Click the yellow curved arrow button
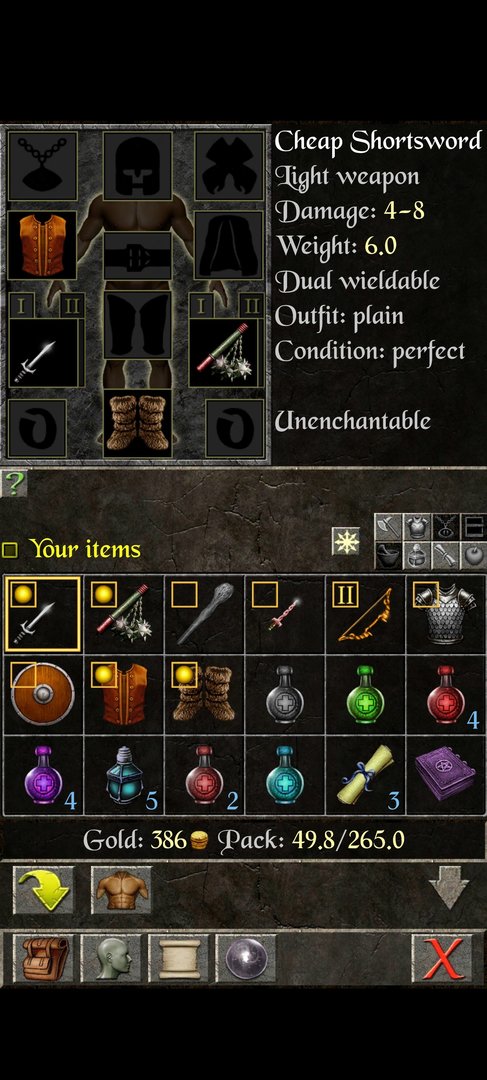This screenshot has height=1080, width=487. 43,890
